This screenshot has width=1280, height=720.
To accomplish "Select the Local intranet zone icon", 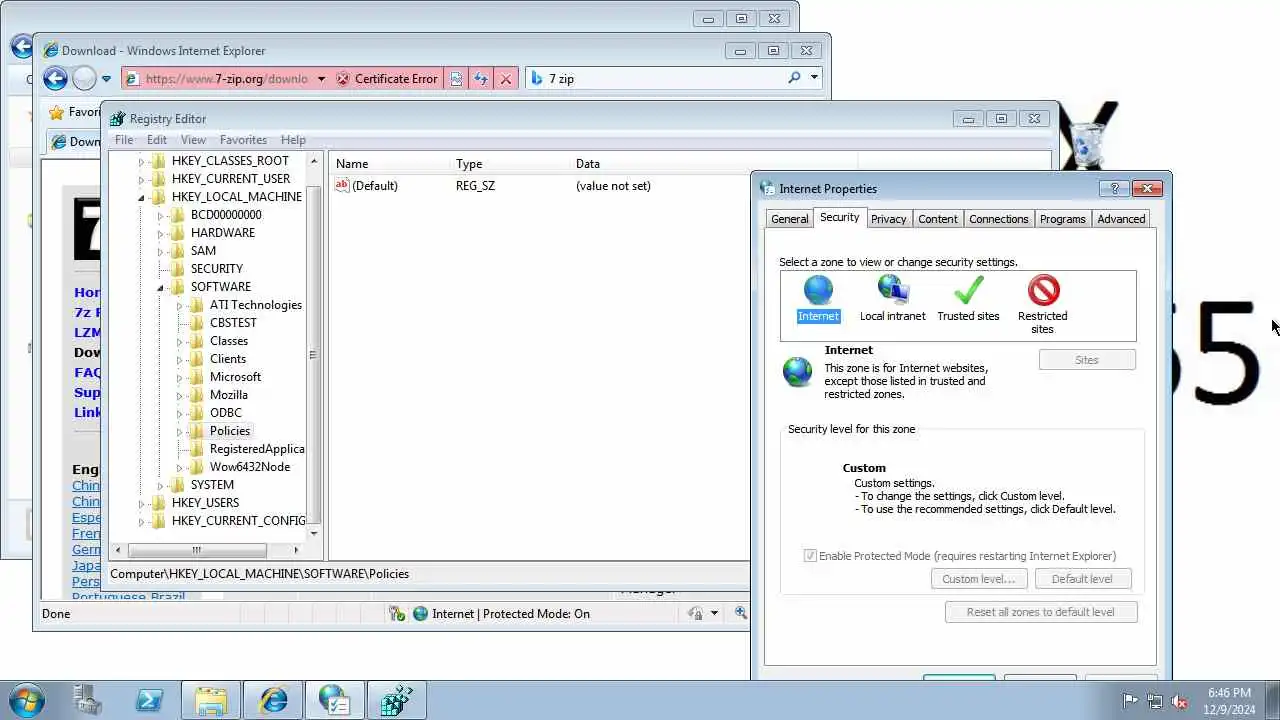I will coord(892,290).
